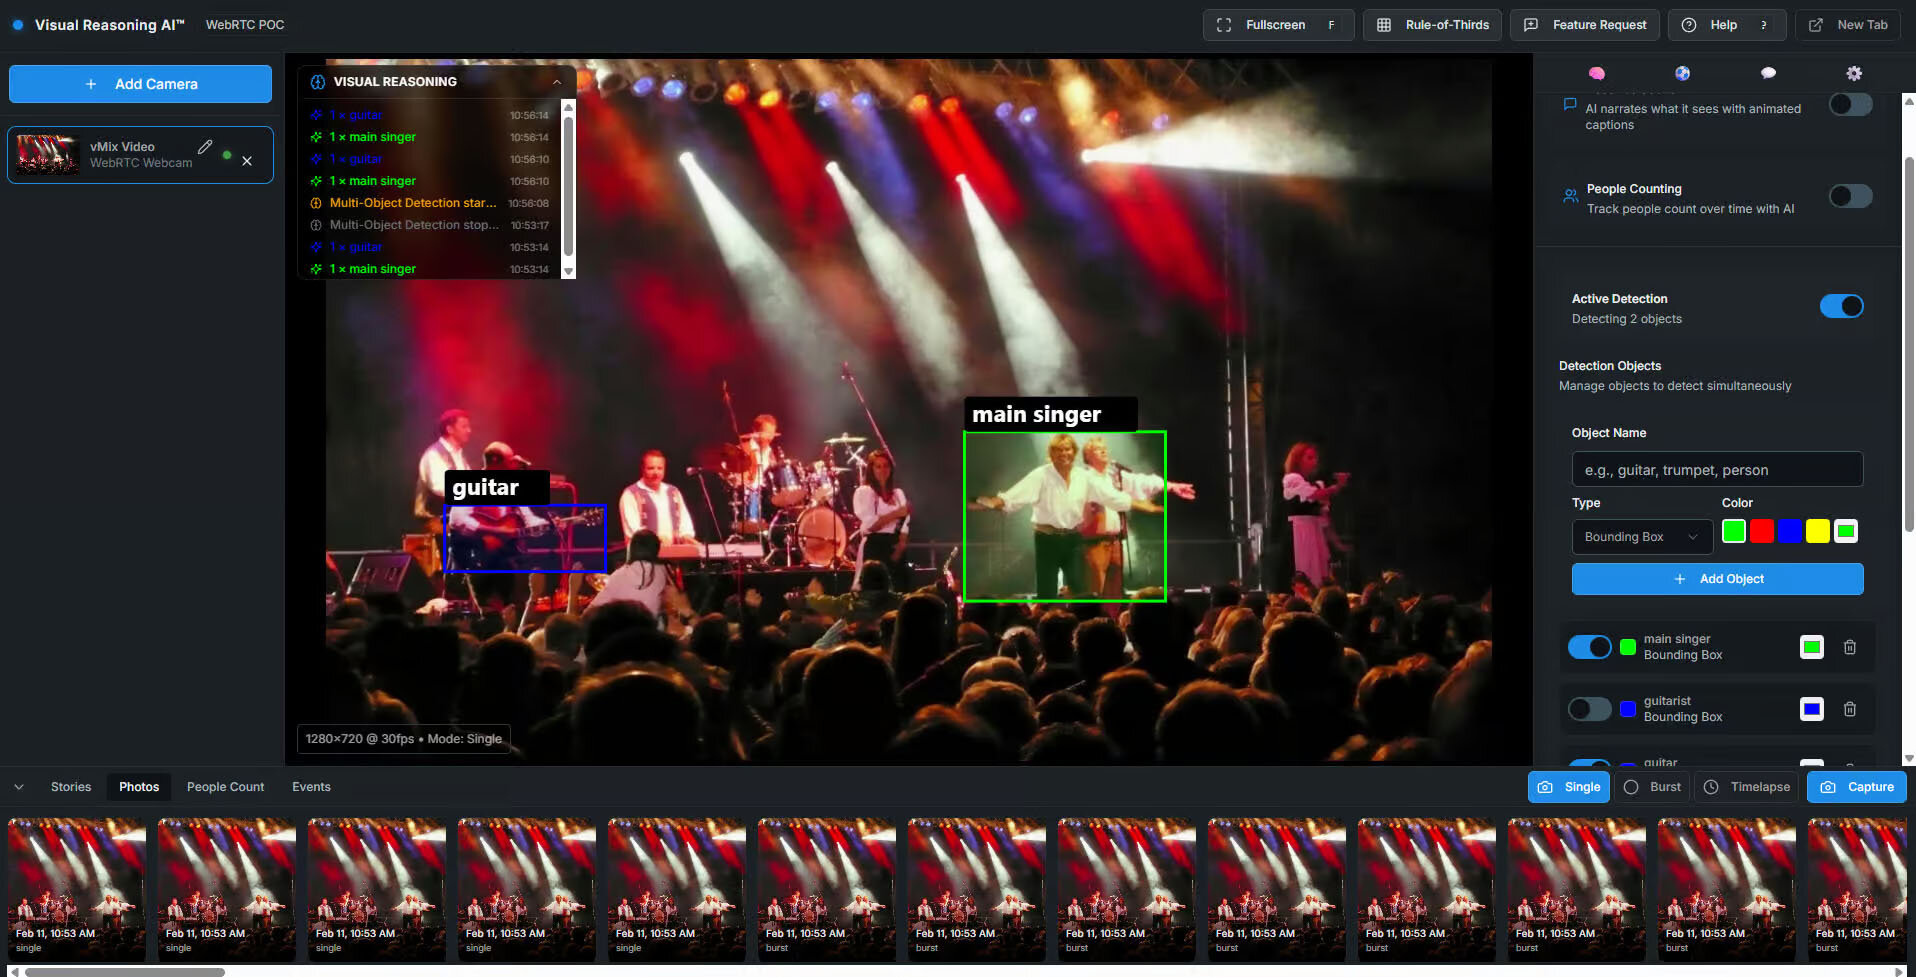
Task: Open the Events tab
Action: point(311,787)
